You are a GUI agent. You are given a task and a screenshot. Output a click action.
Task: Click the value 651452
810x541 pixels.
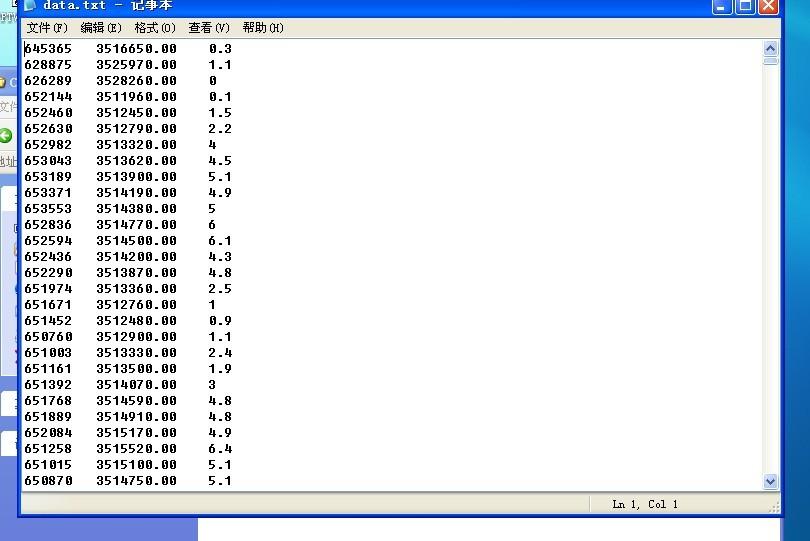click(x=48, y=321)
